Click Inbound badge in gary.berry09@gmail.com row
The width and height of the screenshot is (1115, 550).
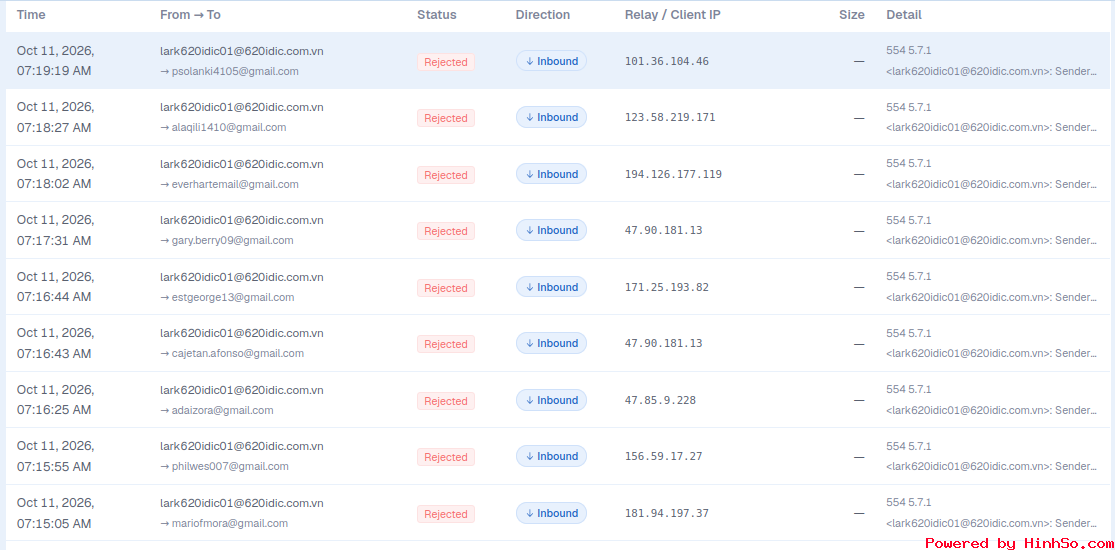(x=551, y=231)
